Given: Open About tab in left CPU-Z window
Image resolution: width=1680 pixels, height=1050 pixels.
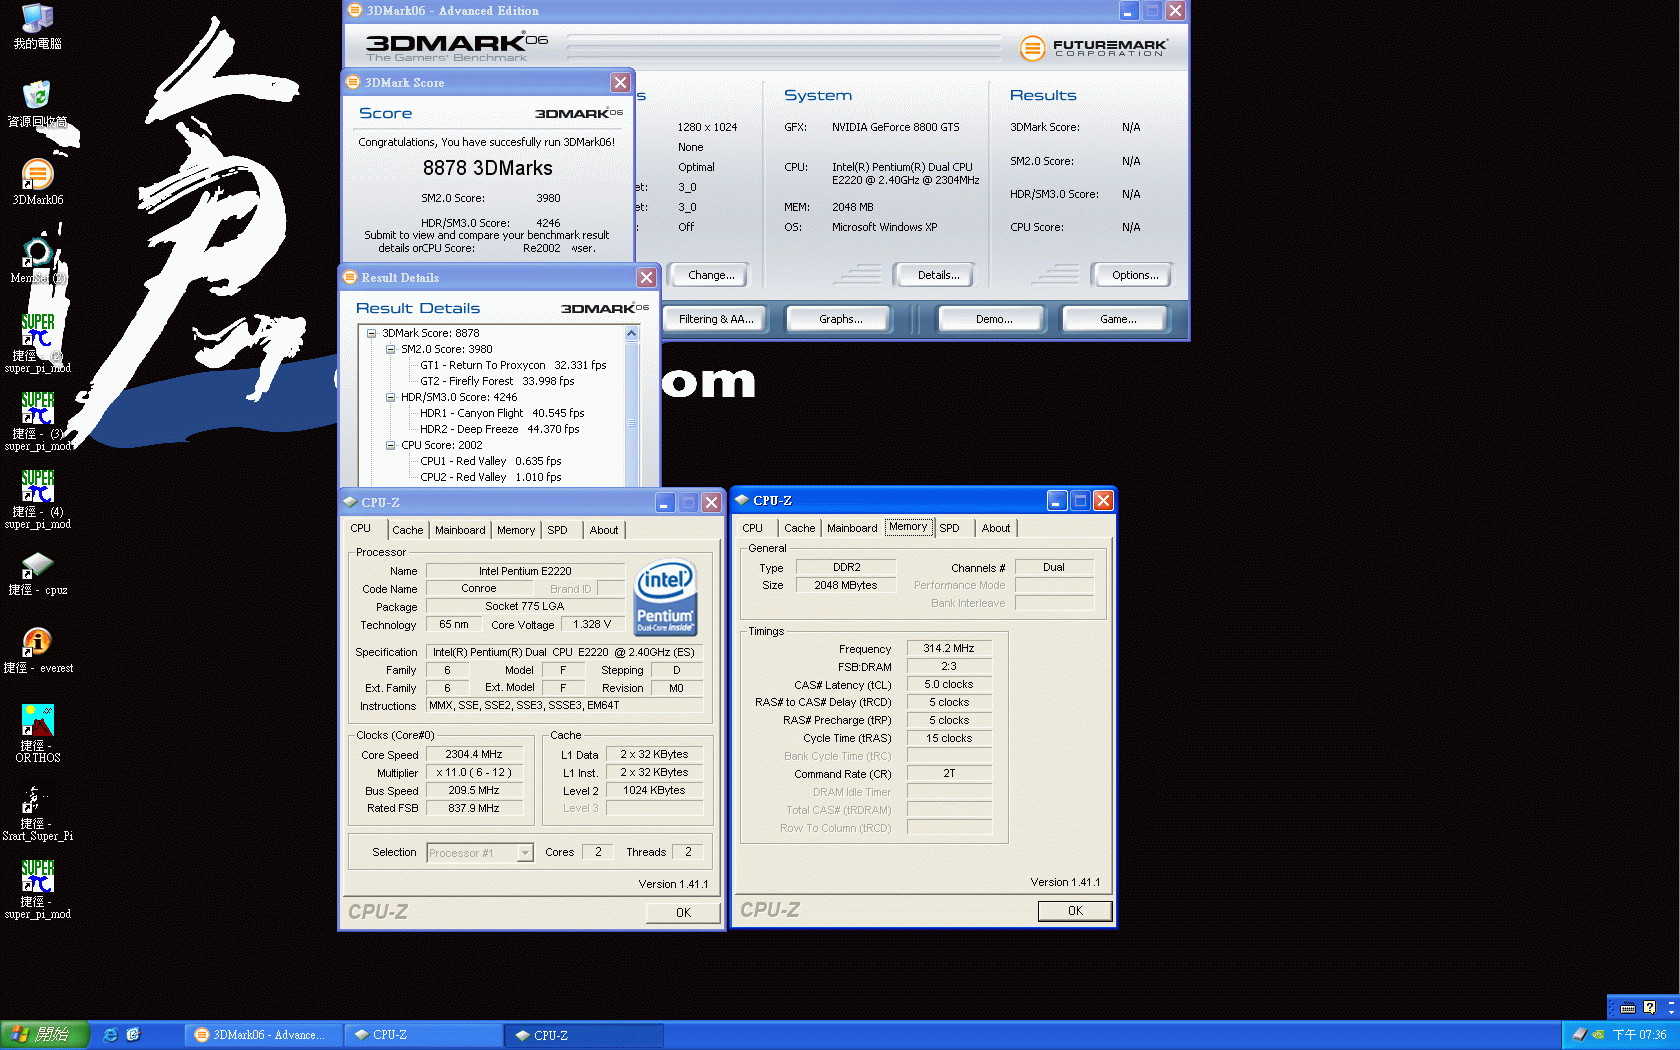Looking at the screenshot, I should (x=603, y=530).
